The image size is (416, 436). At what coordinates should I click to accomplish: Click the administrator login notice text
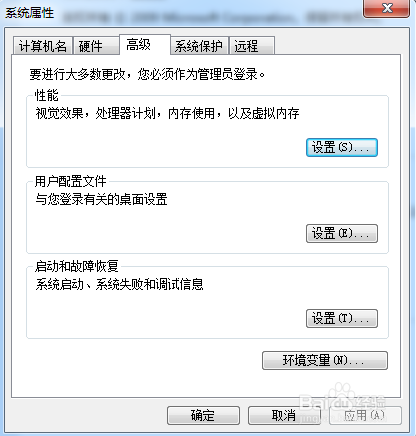pos(147,74)
